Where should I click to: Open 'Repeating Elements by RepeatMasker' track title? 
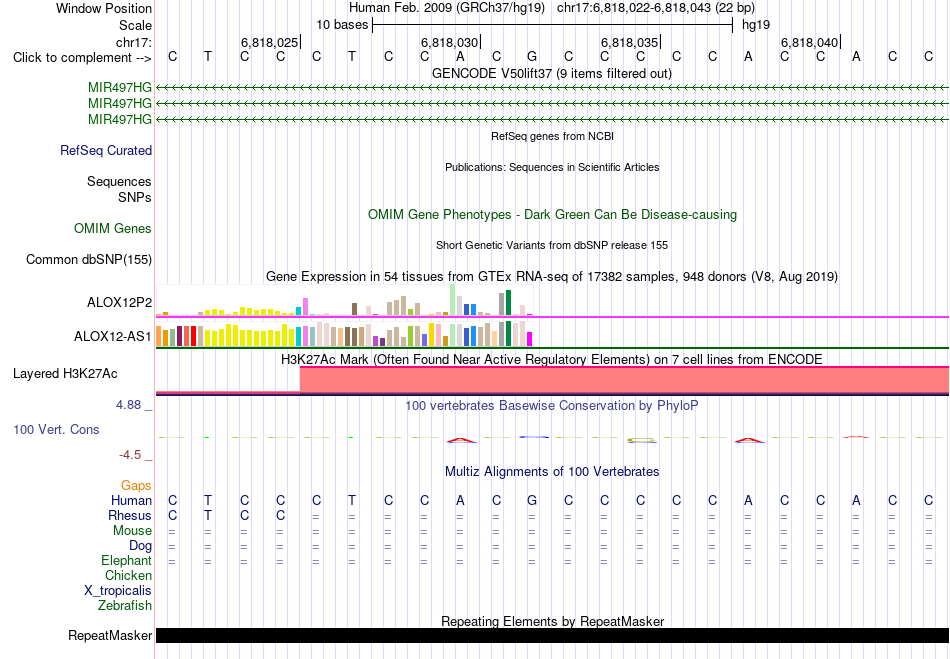(x=553, y=621)
